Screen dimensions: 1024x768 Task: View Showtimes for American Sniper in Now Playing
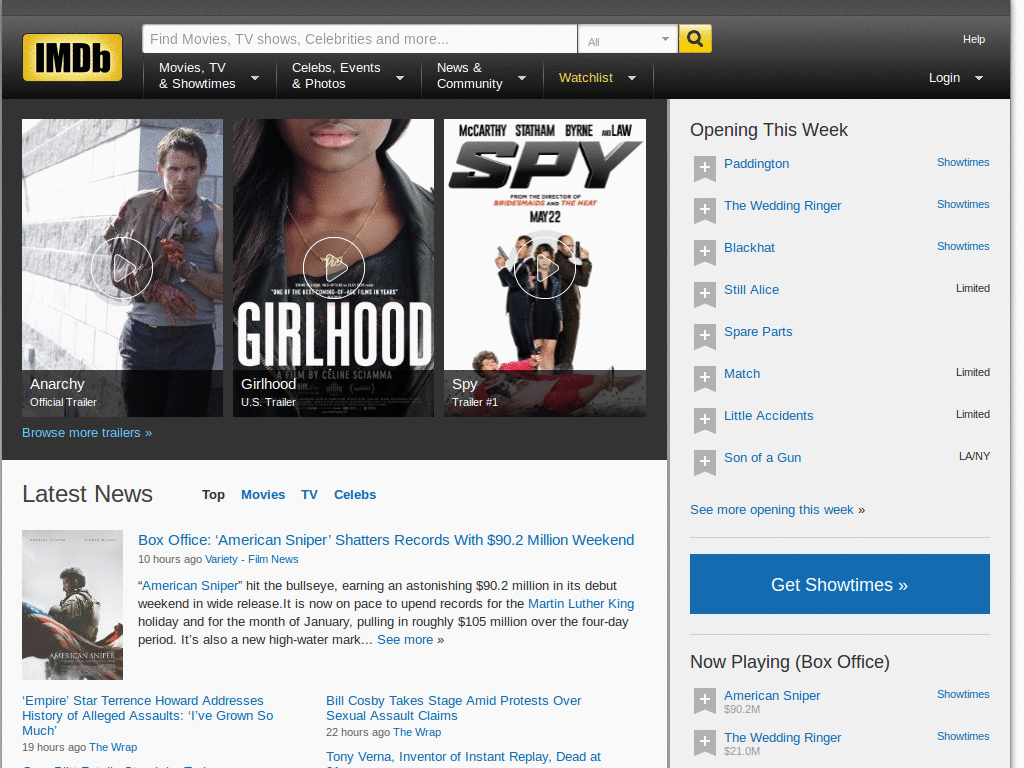pos(963,694)
